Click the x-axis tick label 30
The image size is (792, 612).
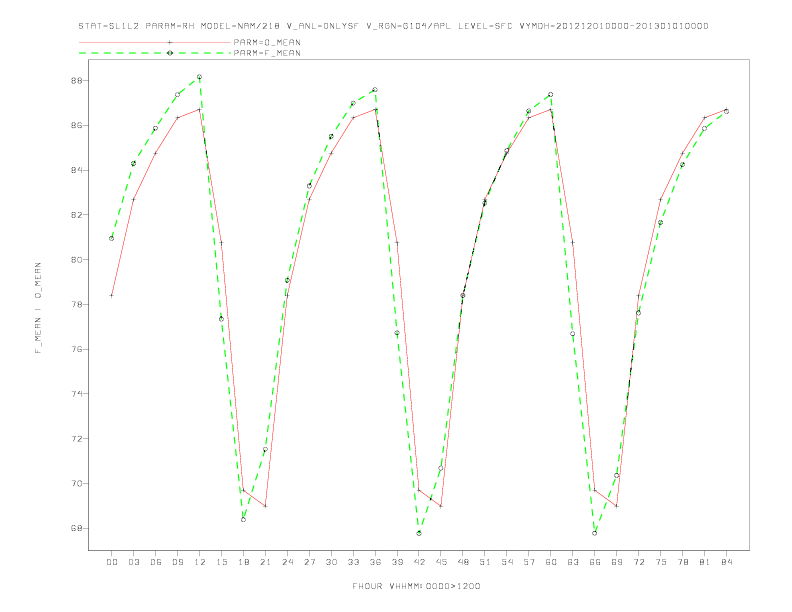tap(331, 562)
